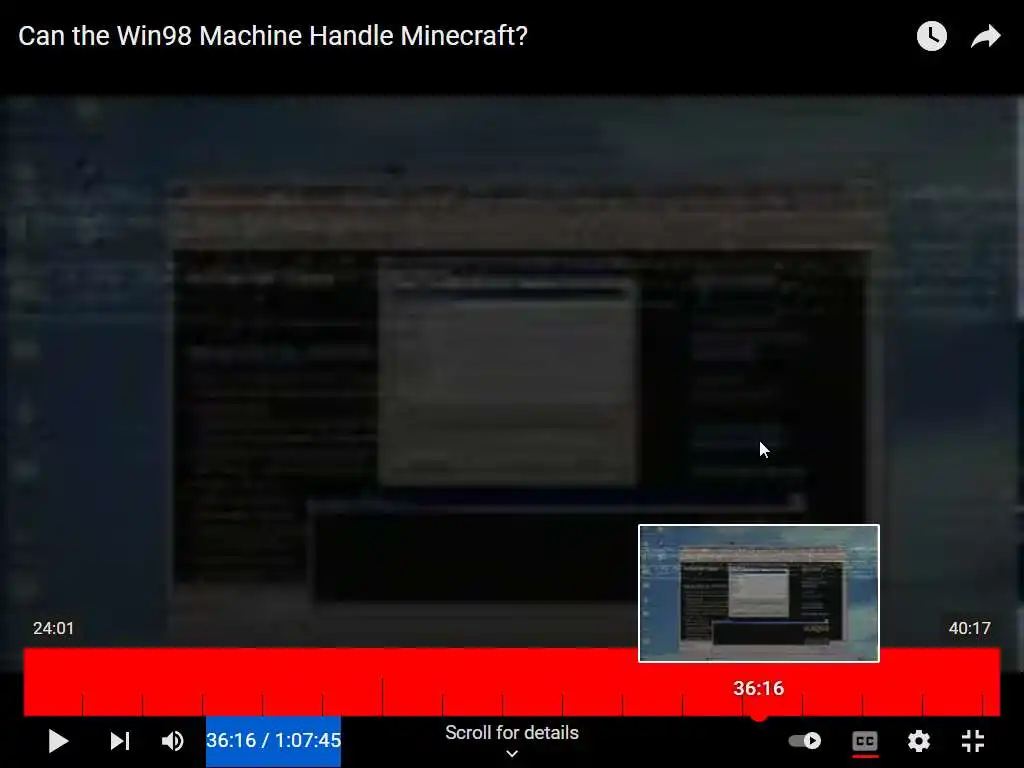The image size is (1024, 768).
Task: Exit full screen mode
Action: (x=973, y=741)
